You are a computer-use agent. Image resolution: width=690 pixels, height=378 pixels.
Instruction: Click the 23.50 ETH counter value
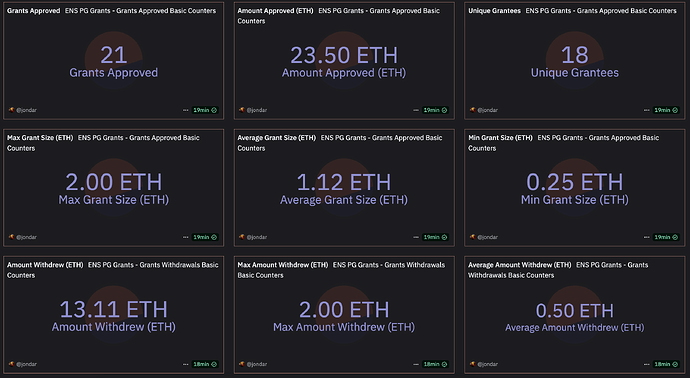[344, 55]
